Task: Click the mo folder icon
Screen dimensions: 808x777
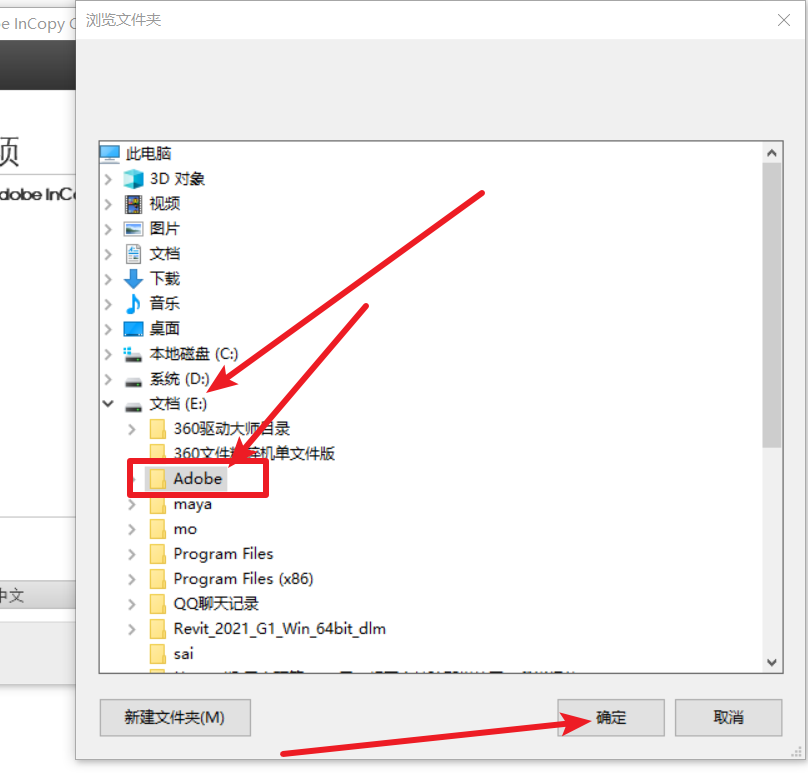Action: tap(157, 529)
